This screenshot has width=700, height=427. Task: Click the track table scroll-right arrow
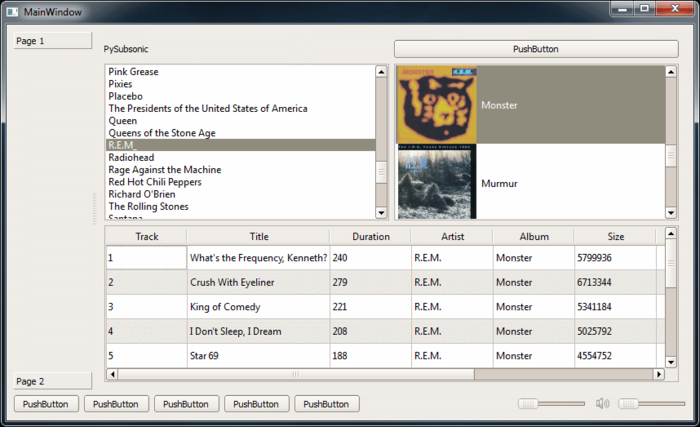click(x=658, y=374)
